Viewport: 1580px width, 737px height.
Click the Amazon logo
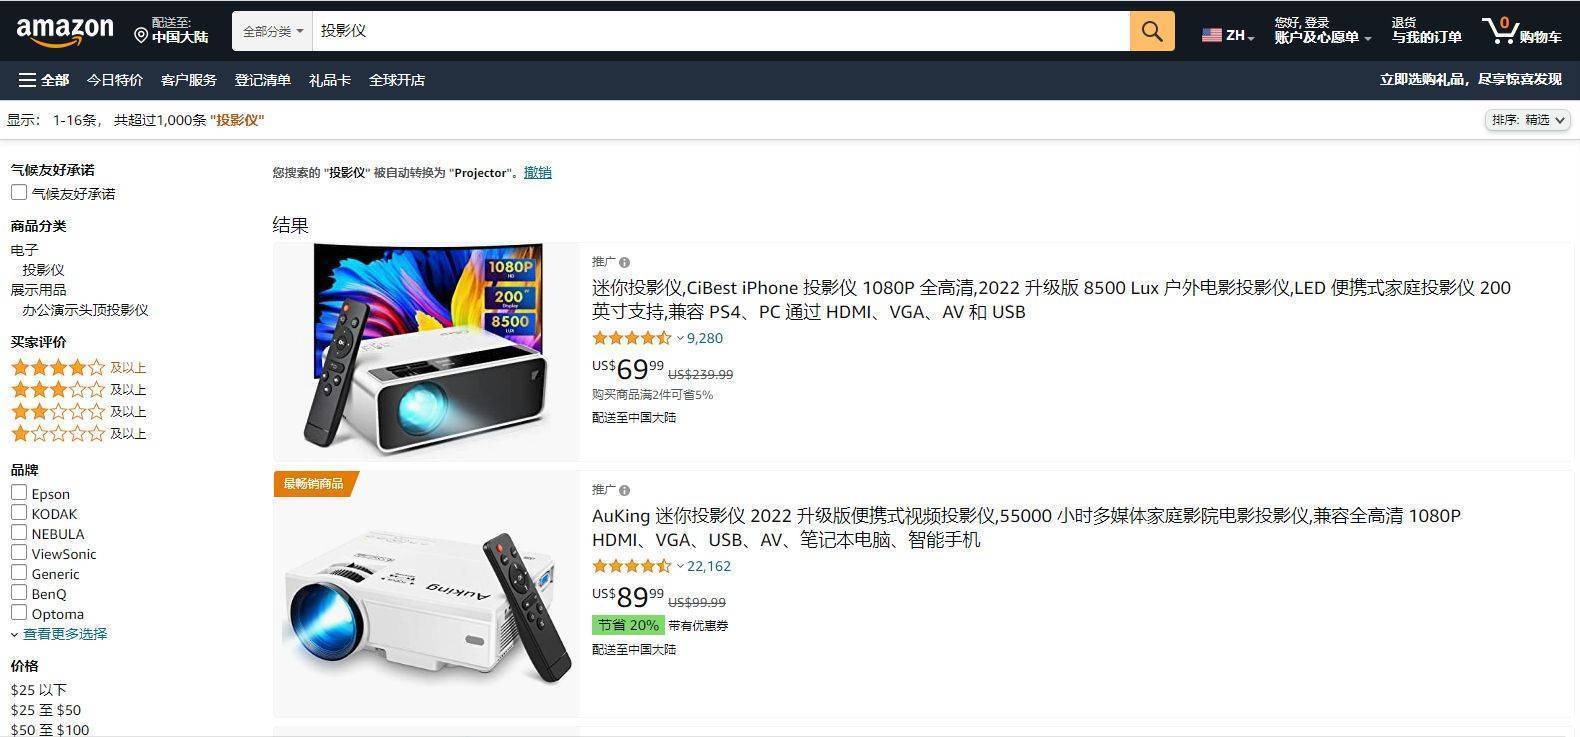tap(65, 31)
